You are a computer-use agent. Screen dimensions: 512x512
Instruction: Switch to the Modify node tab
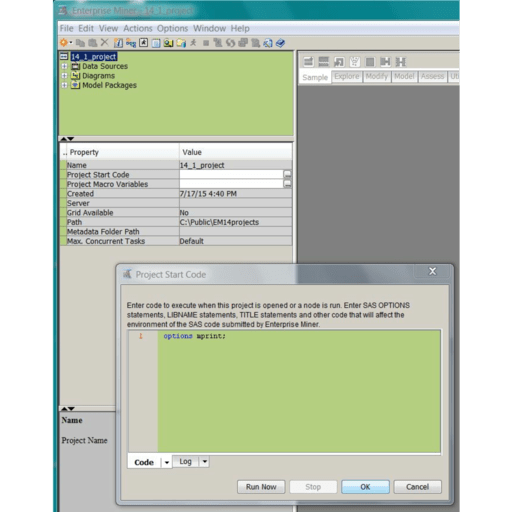[377, 76]
